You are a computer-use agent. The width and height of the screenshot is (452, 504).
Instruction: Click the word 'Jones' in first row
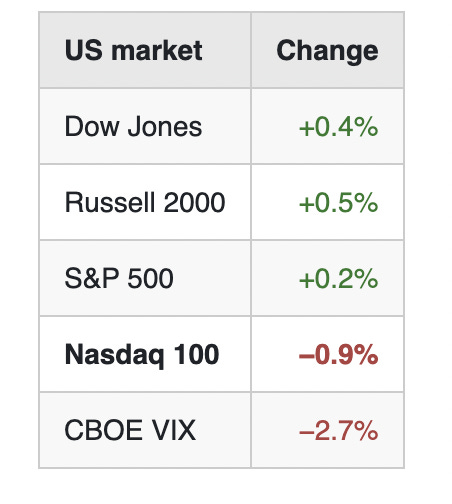click(165, 126)
